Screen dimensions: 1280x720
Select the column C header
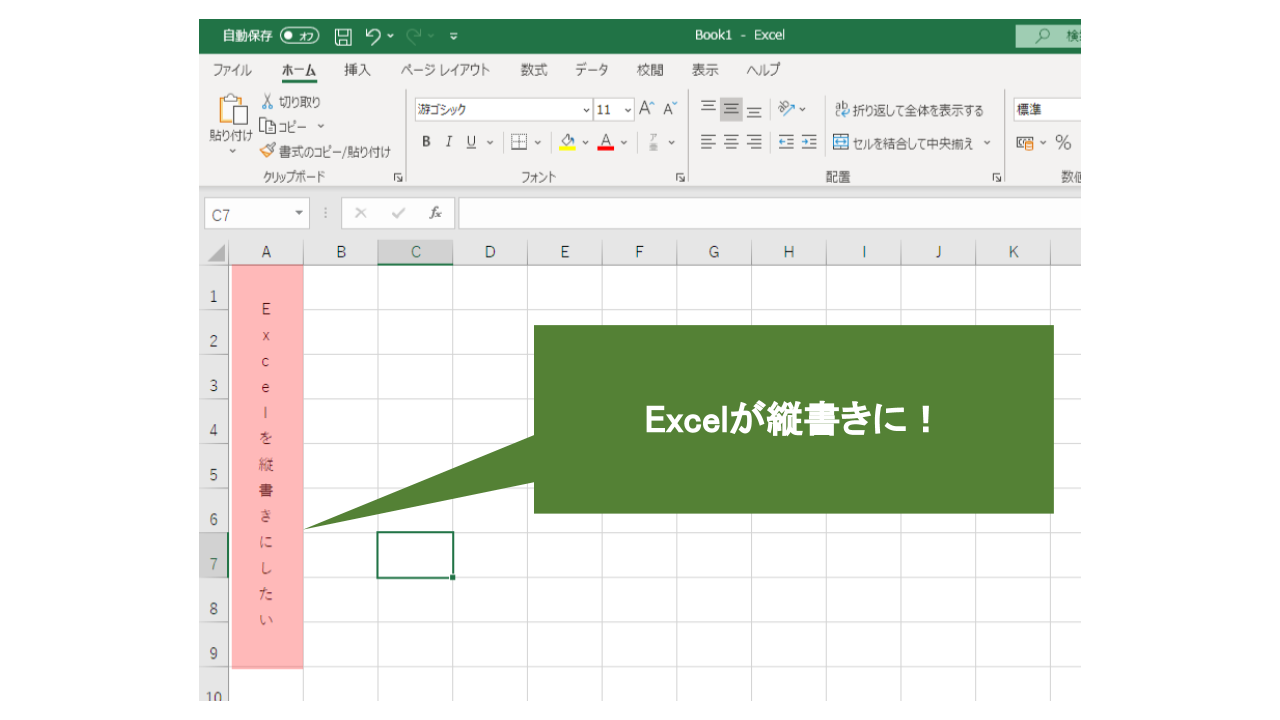(x=415, y=252)
